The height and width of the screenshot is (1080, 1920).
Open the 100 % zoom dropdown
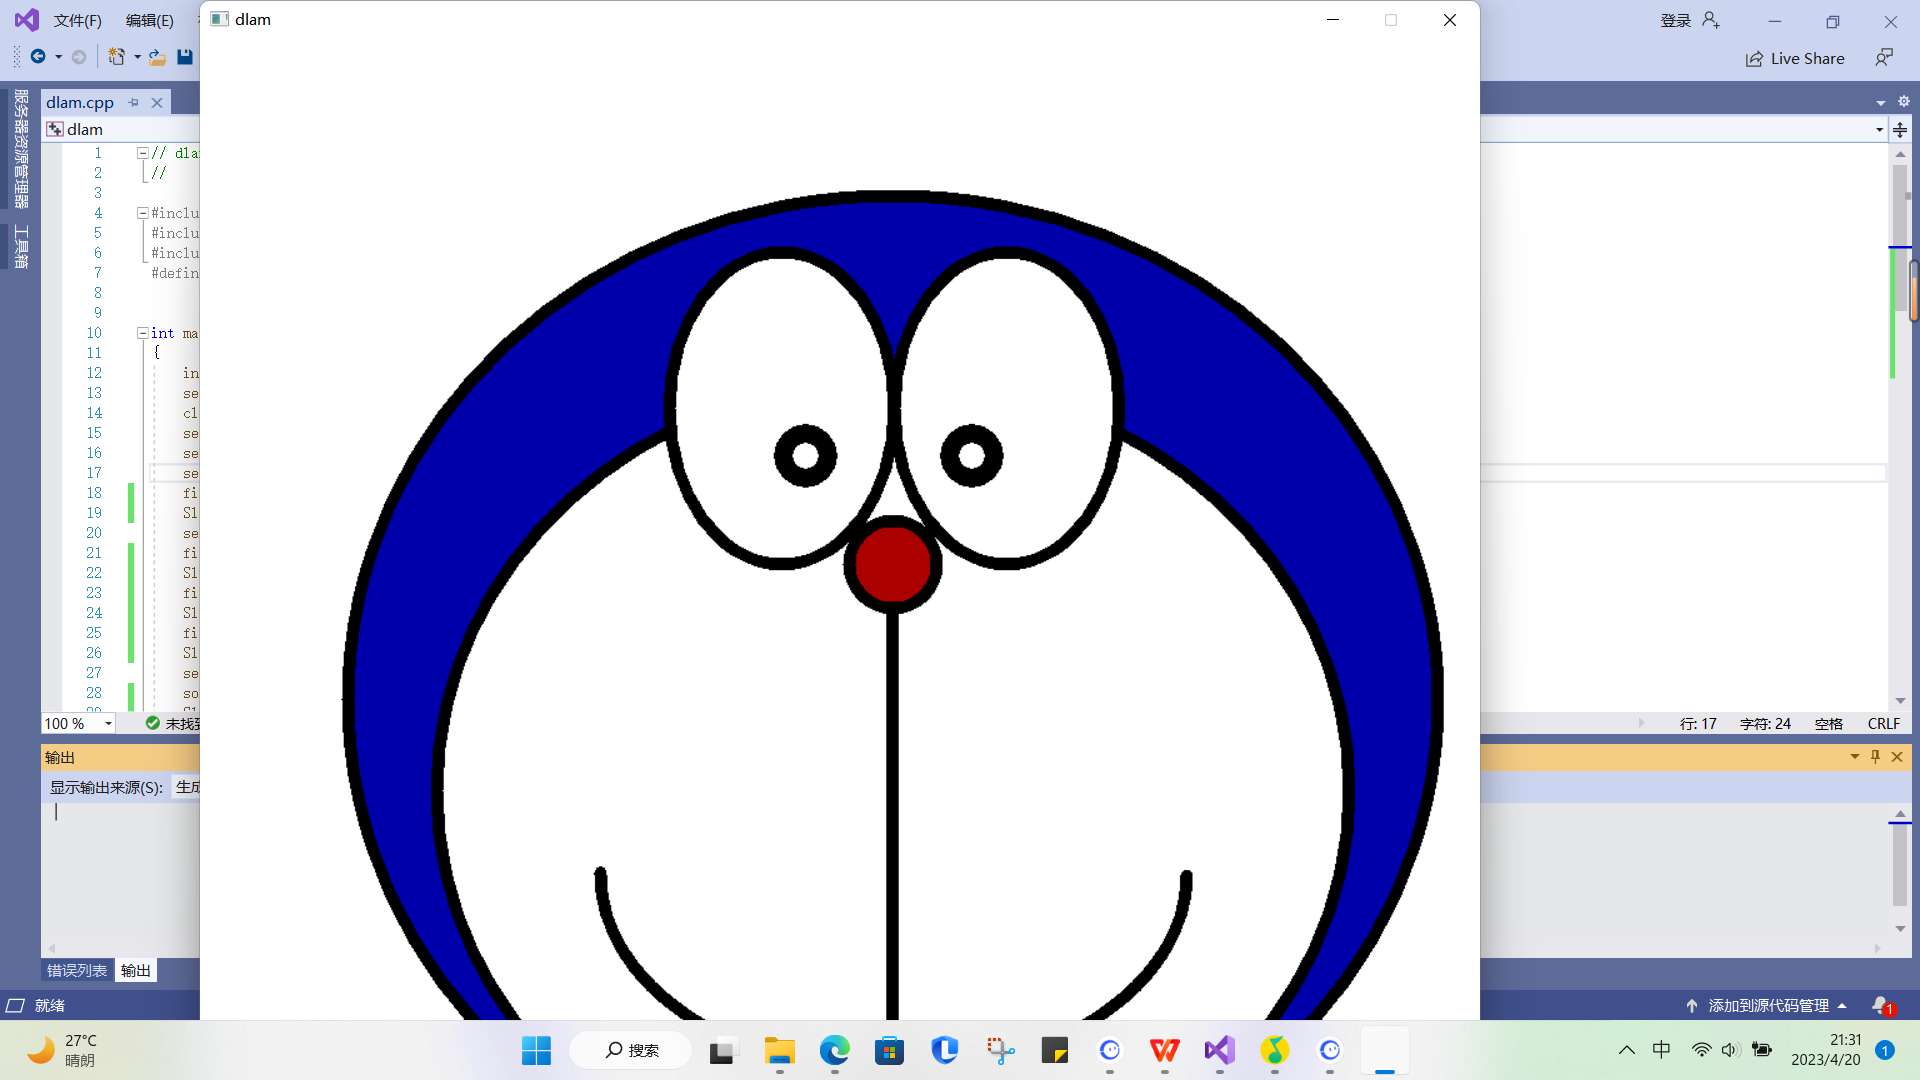click(108, 724)
